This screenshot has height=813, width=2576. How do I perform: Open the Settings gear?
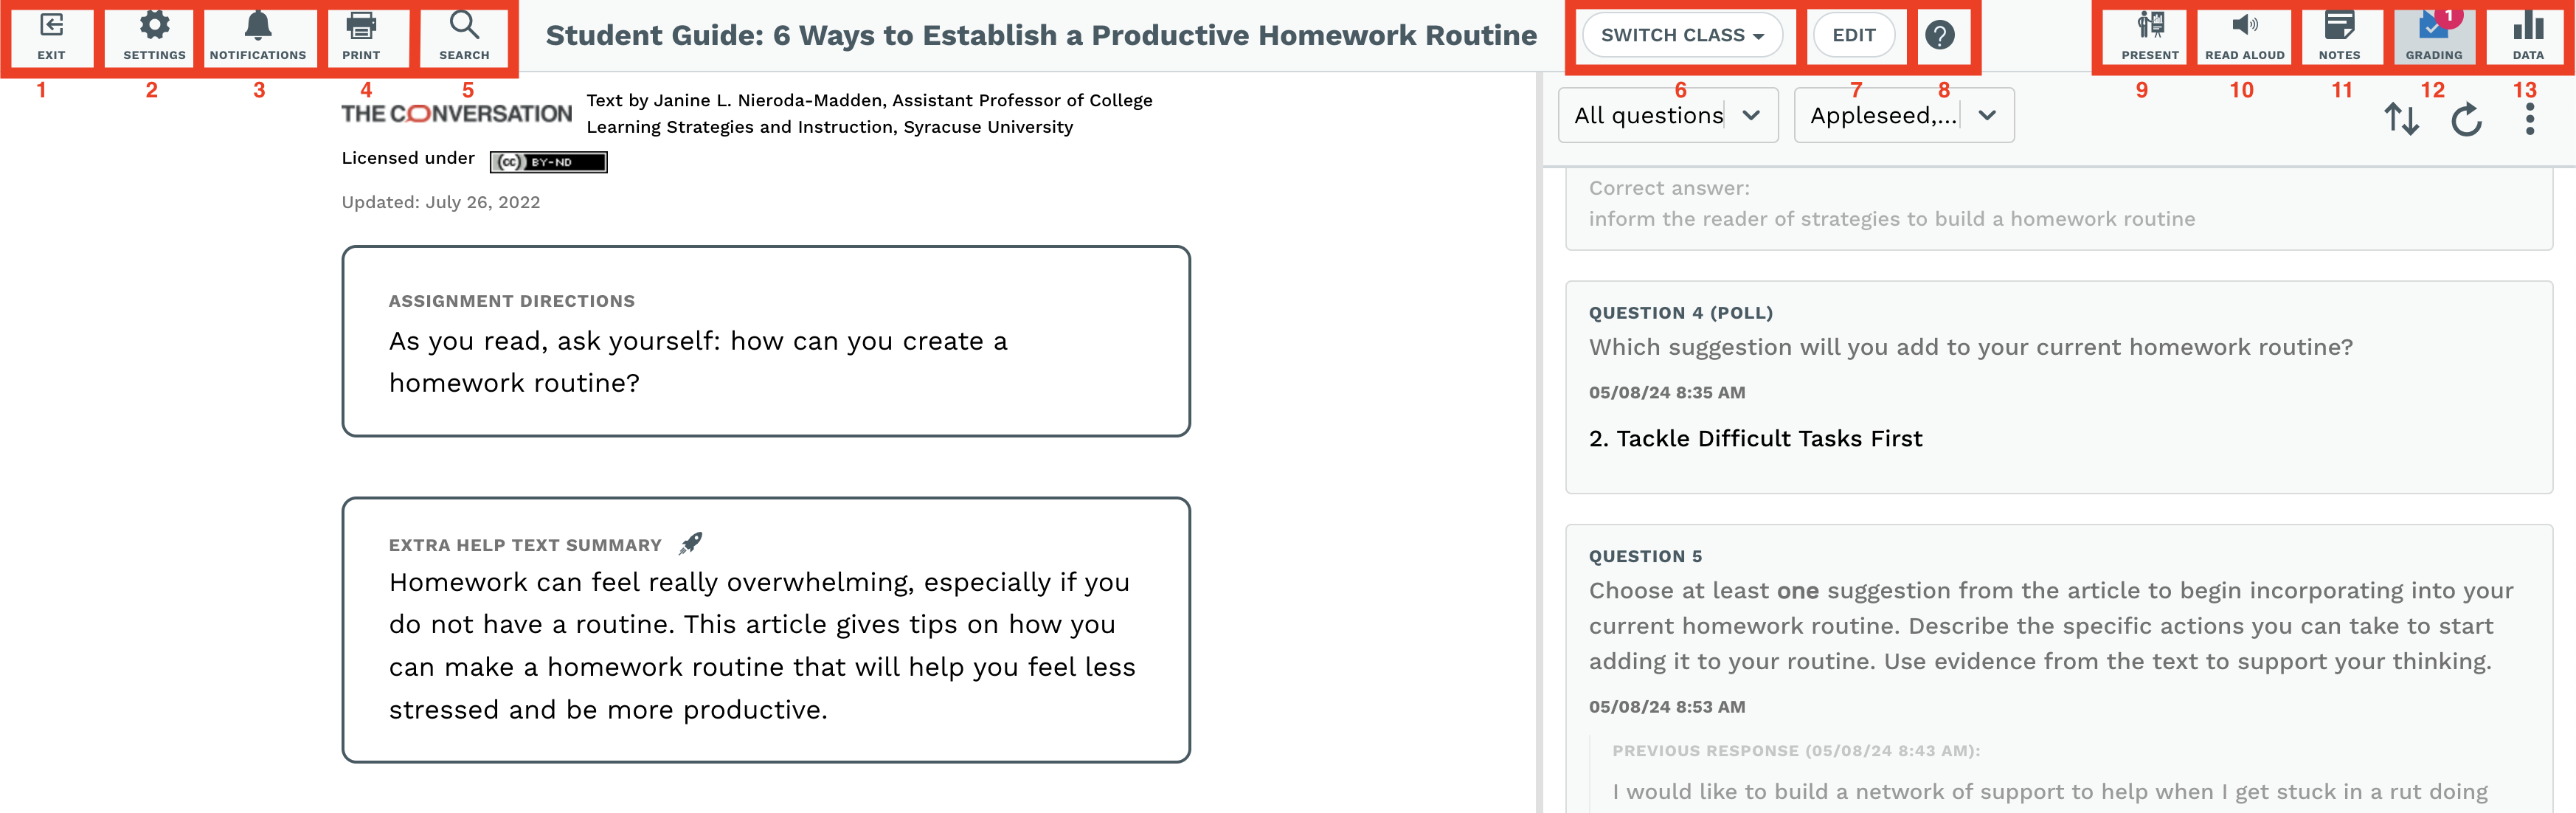pyautogui.click(x=154, y=36)
